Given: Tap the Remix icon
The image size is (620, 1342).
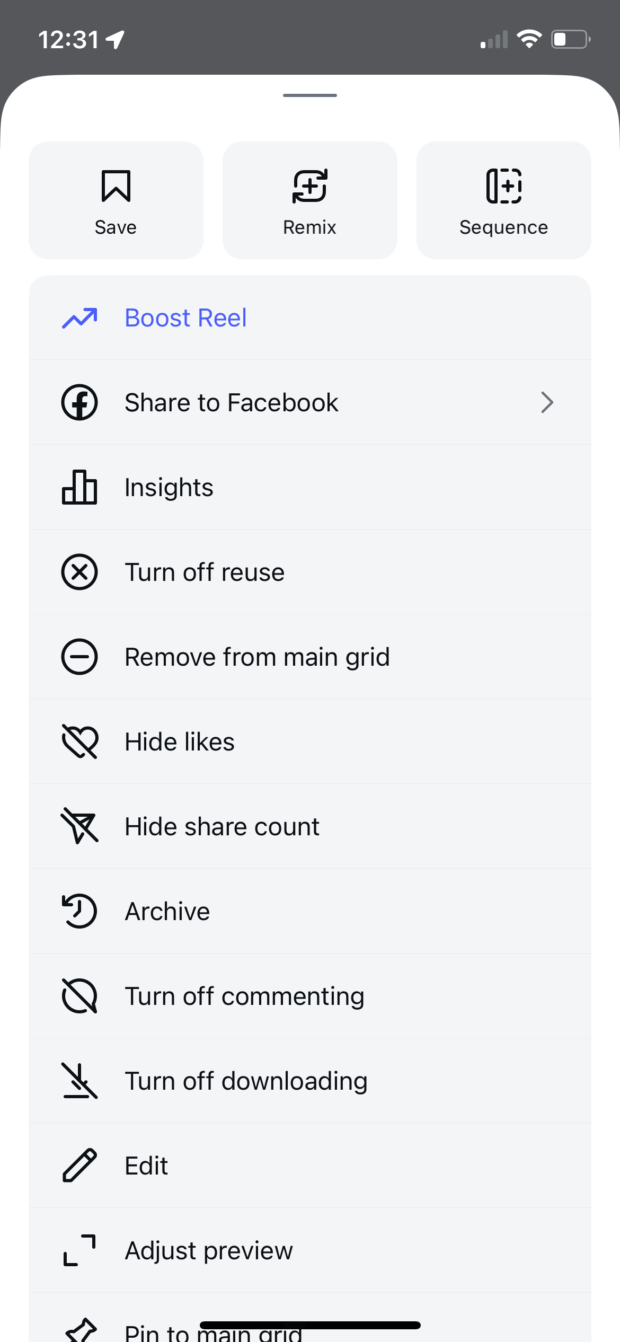Looking at the screenshot, I should [x=310, y=186].
